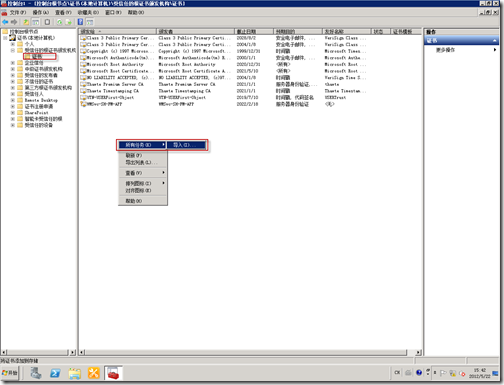The width and height of the screenshot is (504, 385).
Task: Click the Up one level toolbar icon
Action: (x=26, y=22)
